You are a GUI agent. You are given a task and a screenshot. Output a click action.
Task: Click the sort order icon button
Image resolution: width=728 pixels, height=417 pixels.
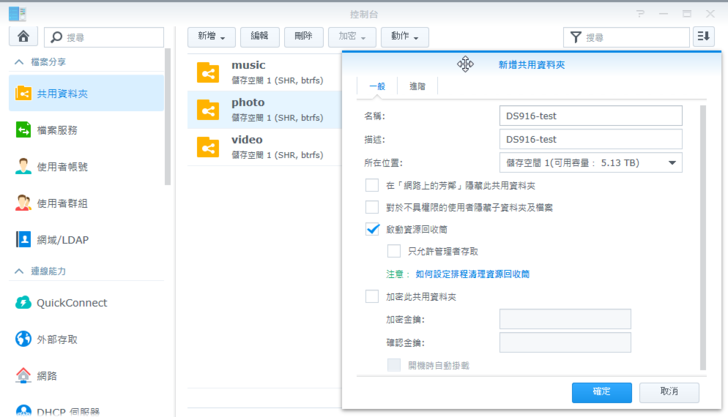704,37
